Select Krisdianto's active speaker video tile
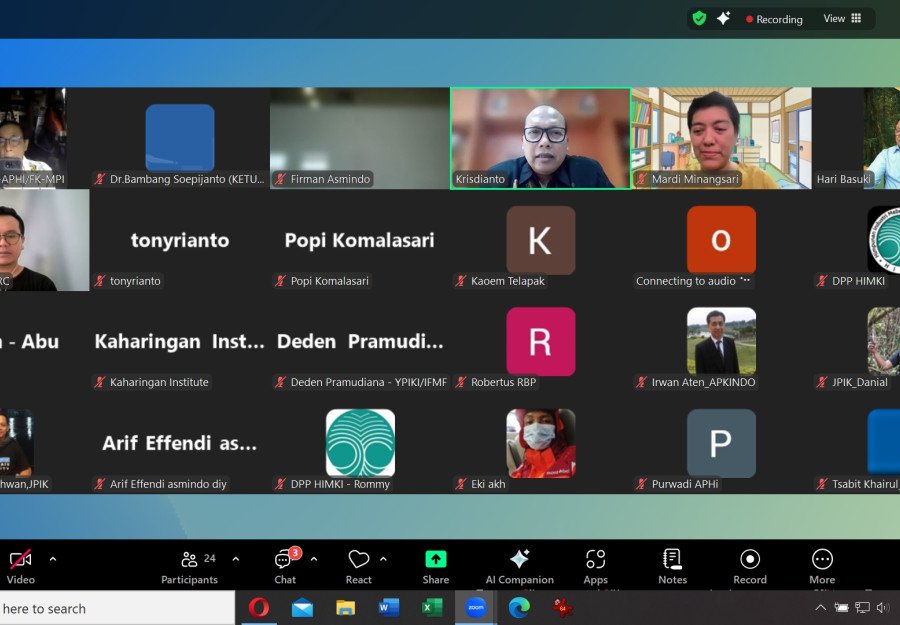The width and height of the screenshot is (900, 625). (x=541, y=138)
